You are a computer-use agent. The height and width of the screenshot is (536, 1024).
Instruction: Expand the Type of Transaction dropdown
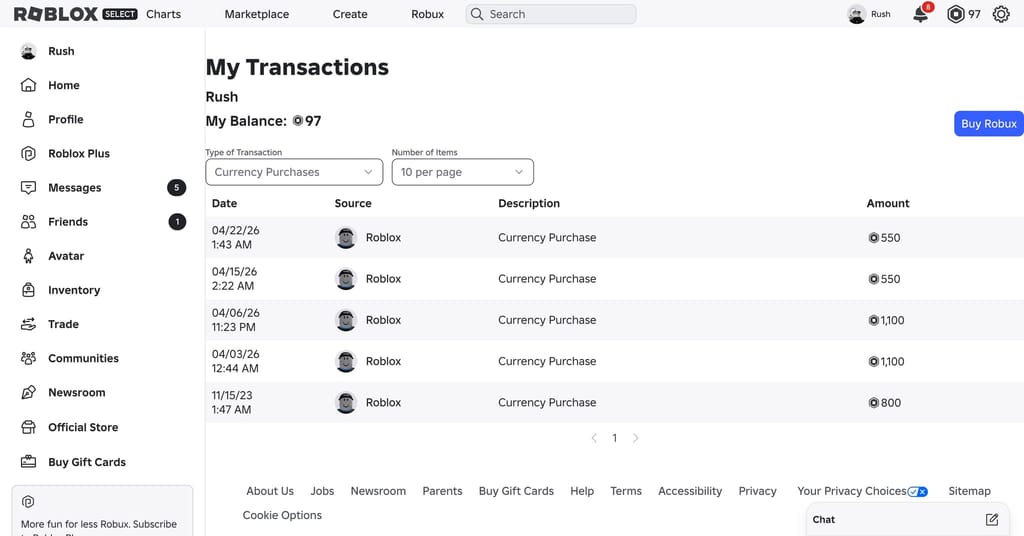(x=294, y=172)
